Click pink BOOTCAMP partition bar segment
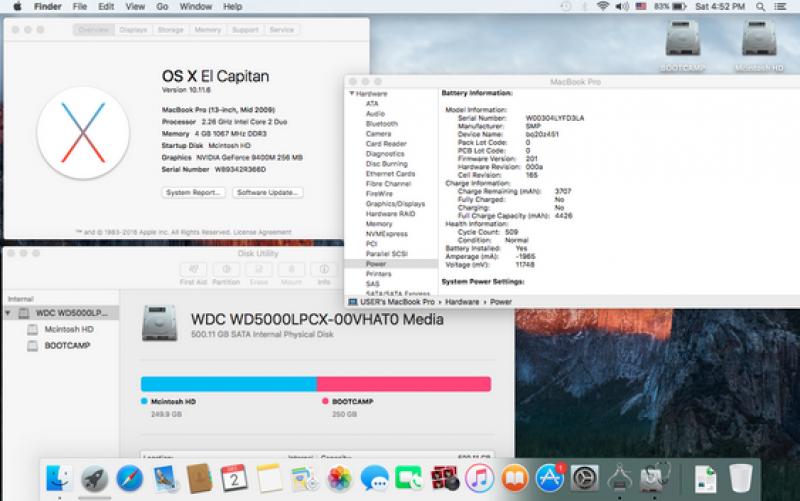This screenshot has width=800, height=501. [x=404, y=384]
